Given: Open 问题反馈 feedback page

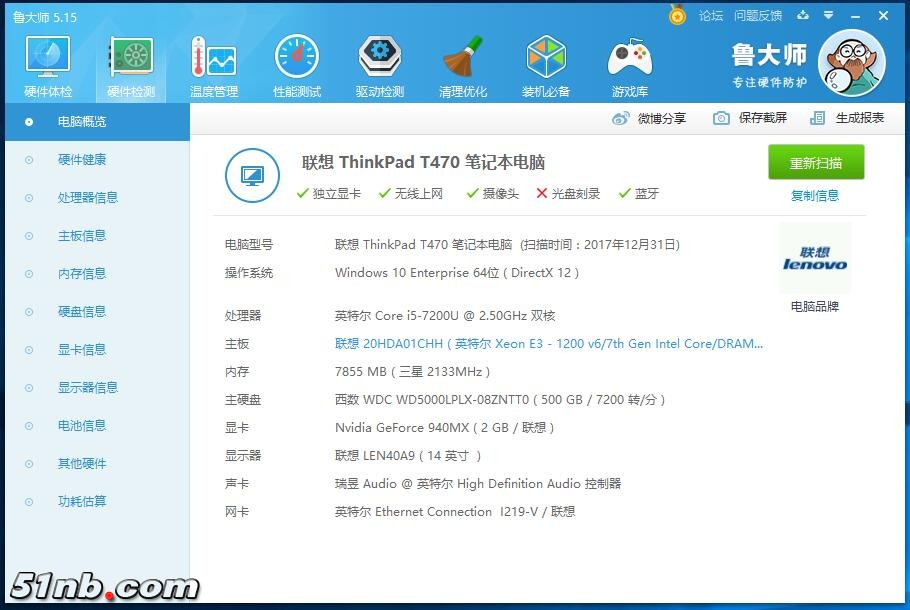Looking at the screenshot, I should pos(760,16).
